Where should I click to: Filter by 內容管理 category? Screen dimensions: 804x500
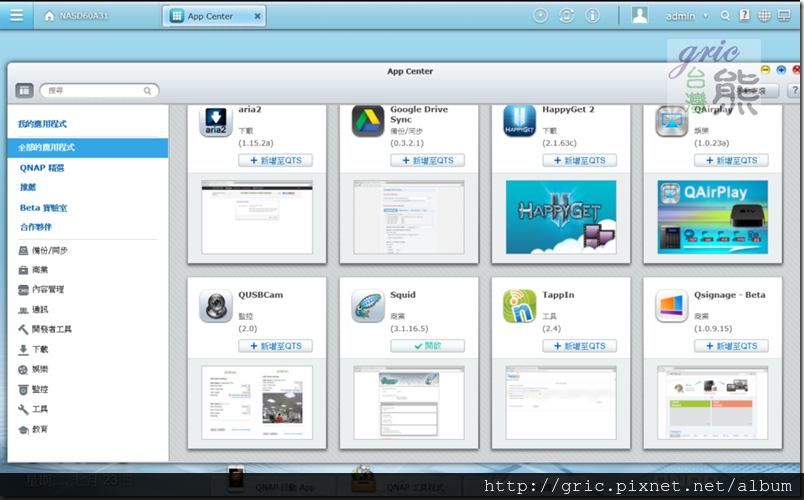[x=41, y=290]
